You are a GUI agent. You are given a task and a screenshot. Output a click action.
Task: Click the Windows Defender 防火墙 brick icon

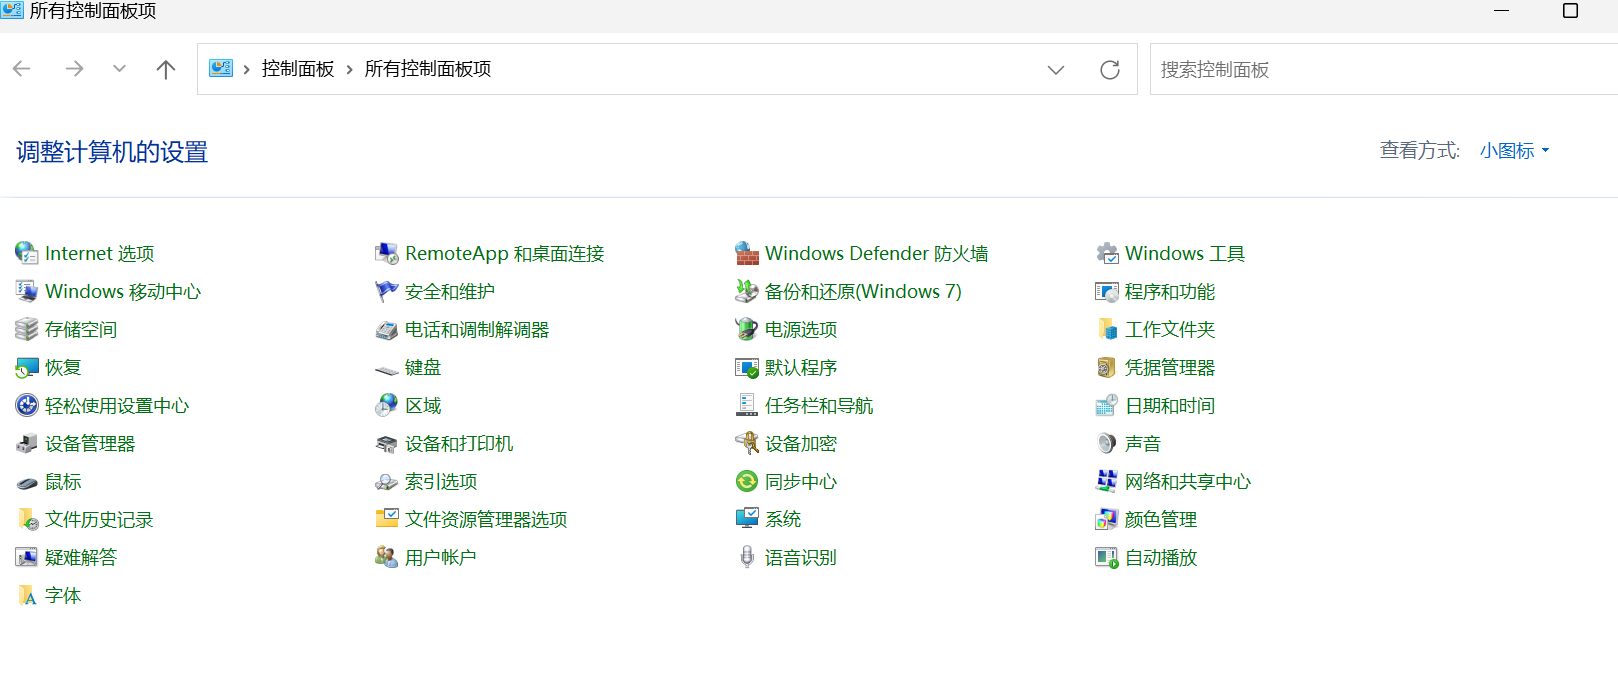point(747,253)
